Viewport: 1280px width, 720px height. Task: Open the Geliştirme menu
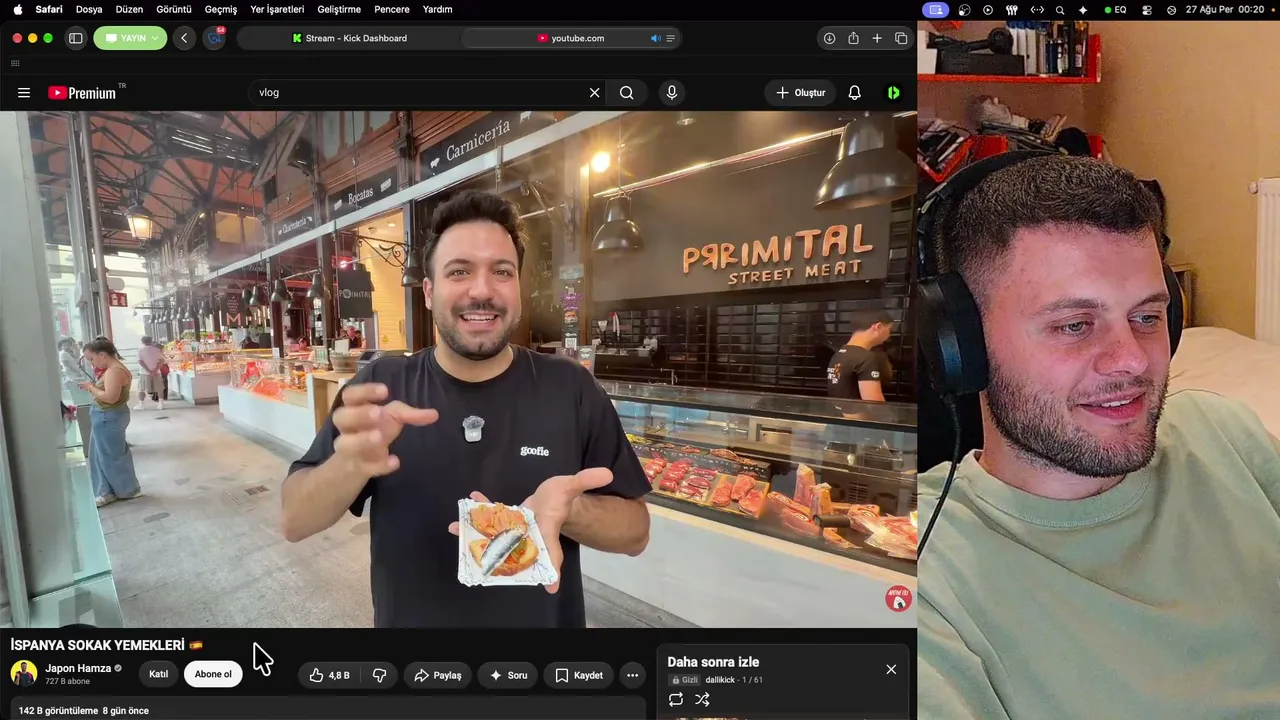(x=339, y=10)
